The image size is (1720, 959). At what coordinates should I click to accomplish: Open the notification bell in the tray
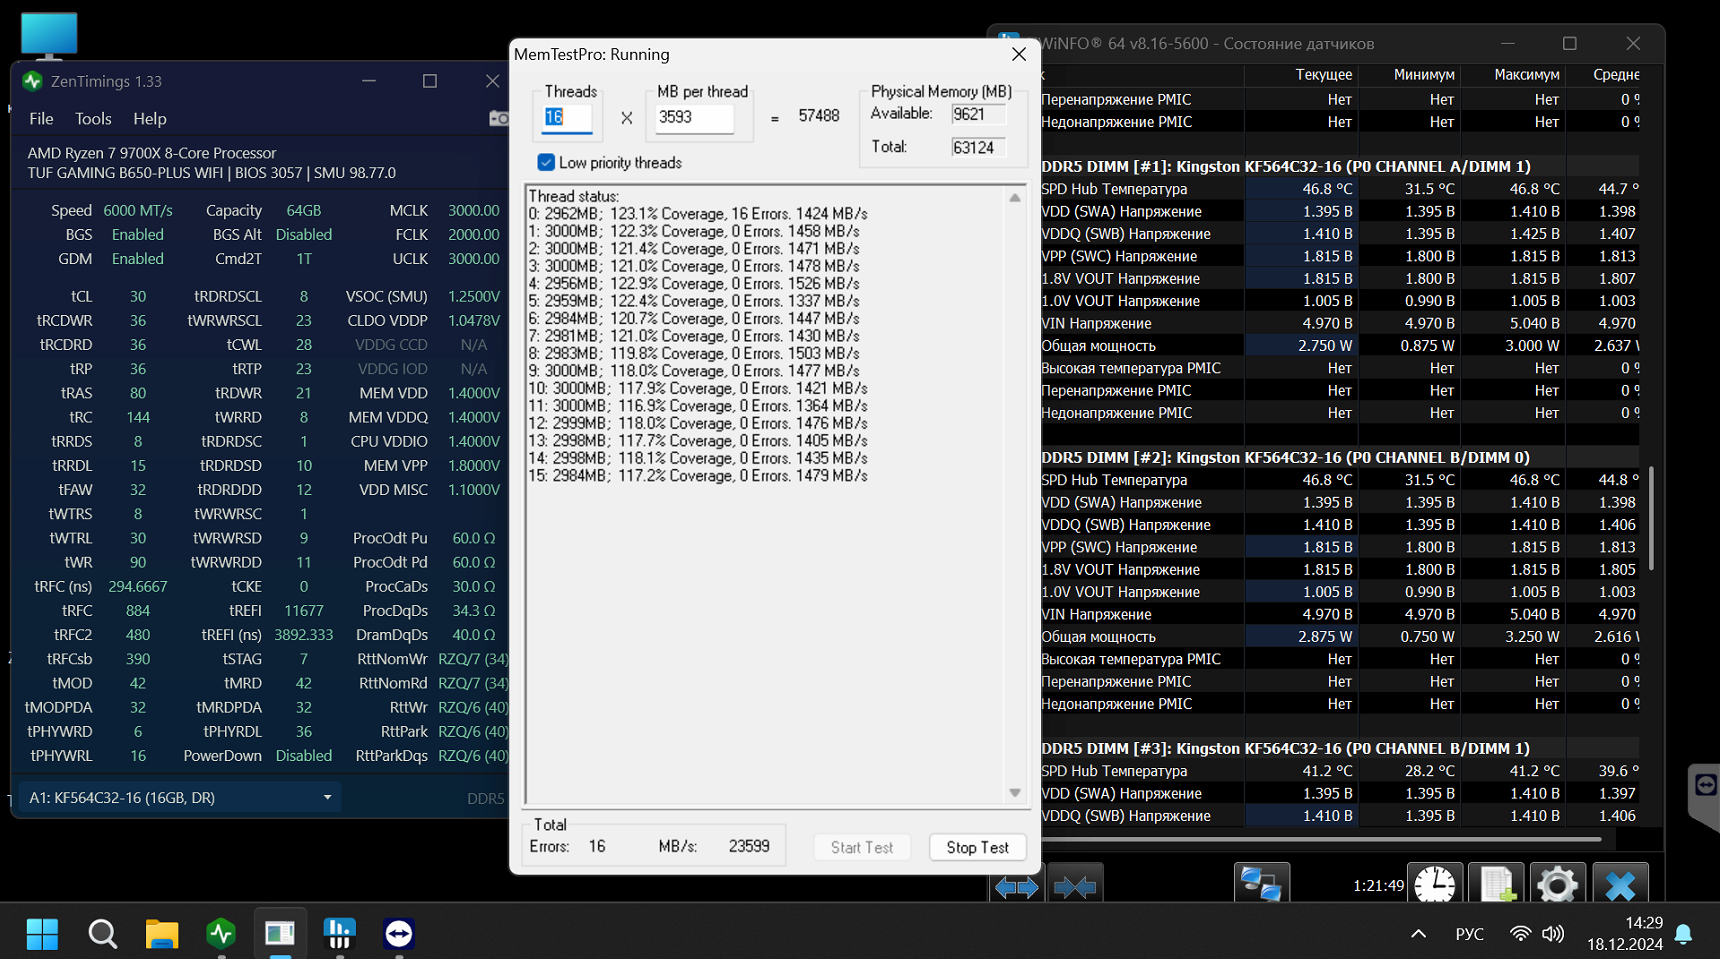[x=1684, y=934]
